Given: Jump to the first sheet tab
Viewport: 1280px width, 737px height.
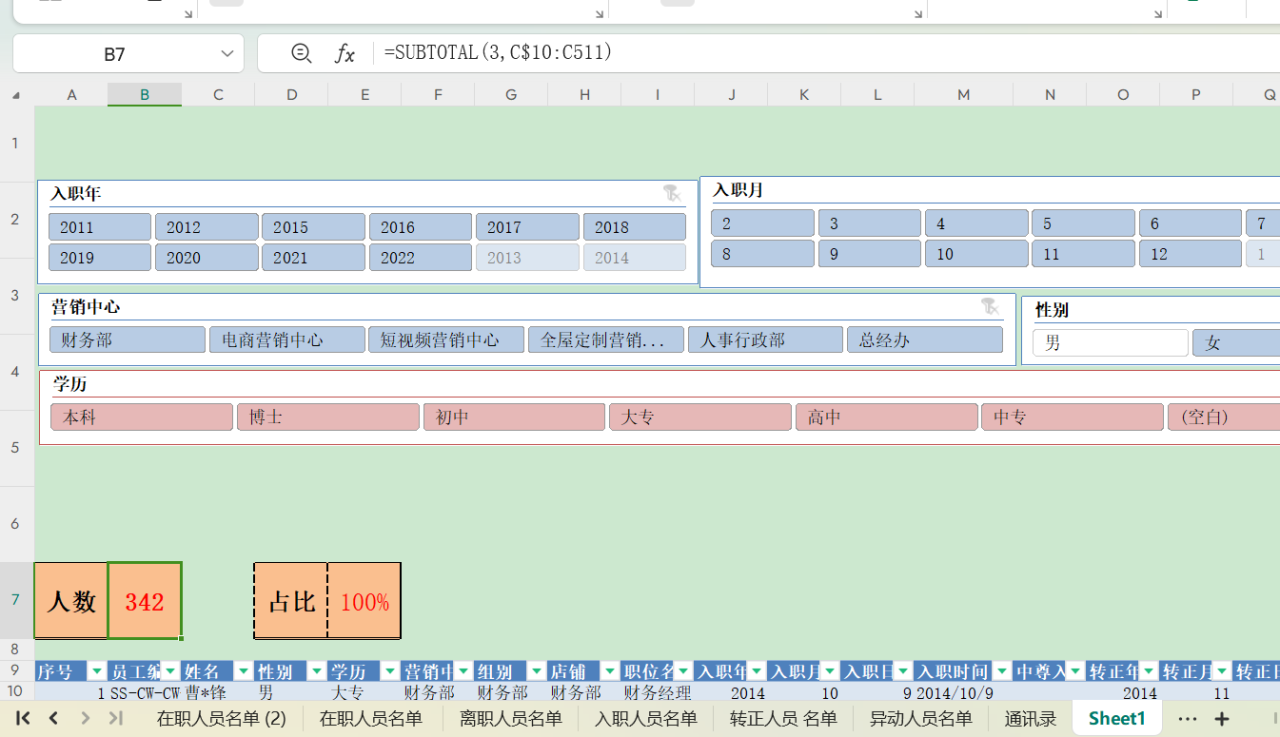Looking at the screenshot, I should click(22, 718).
